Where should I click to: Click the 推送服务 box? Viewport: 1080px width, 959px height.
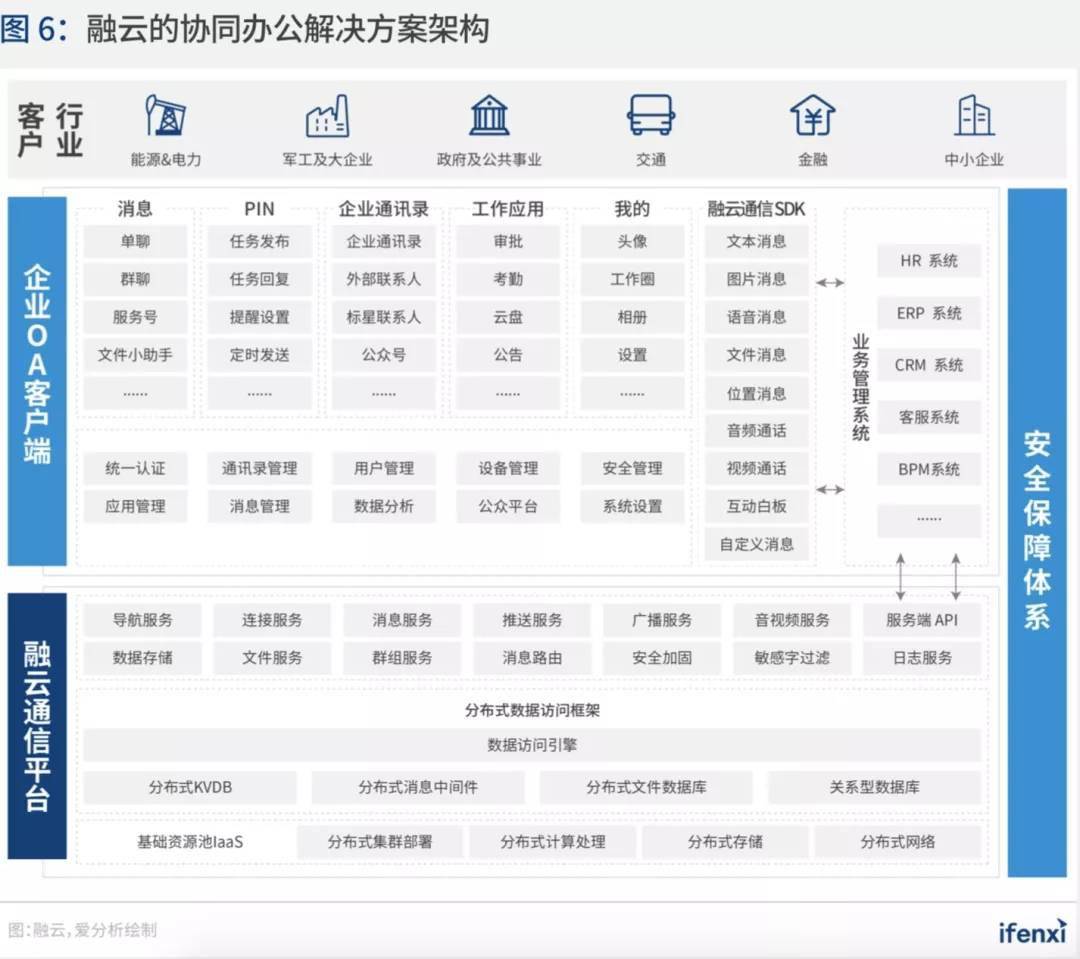[x=532, y=620]
